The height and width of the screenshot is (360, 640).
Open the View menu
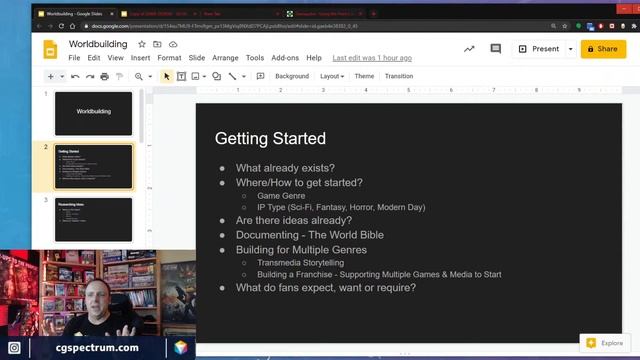116,58
